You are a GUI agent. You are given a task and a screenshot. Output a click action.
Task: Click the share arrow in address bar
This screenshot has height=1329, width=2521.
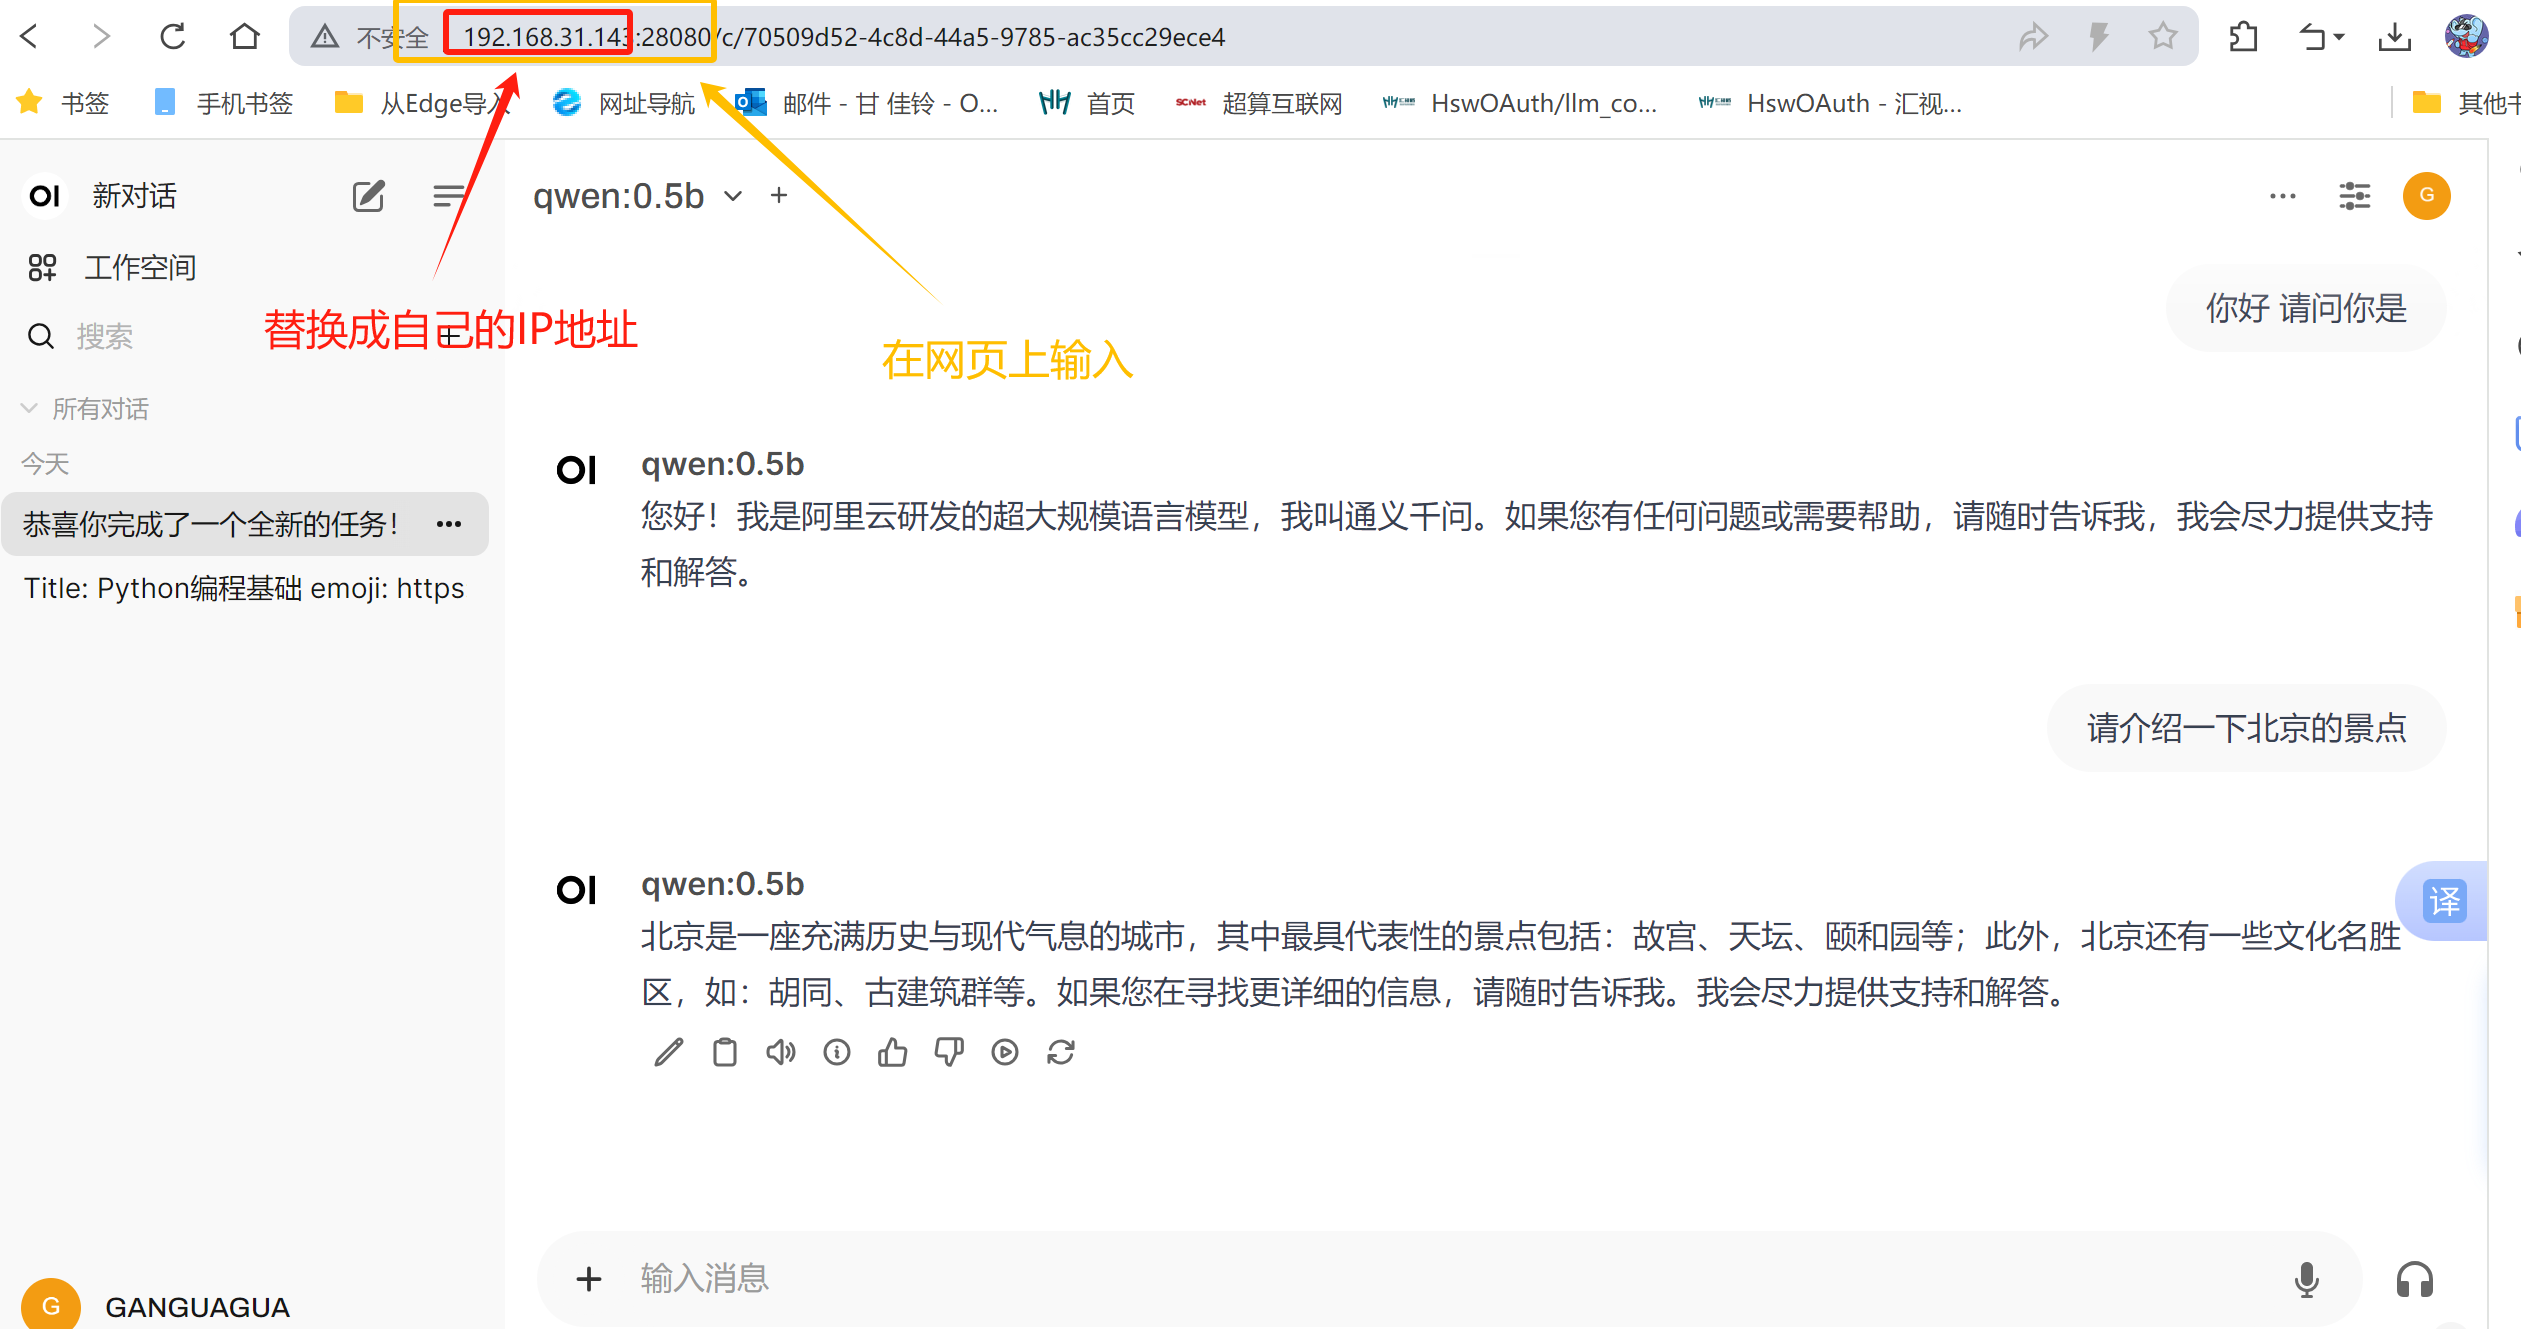tap(2033, 37)
